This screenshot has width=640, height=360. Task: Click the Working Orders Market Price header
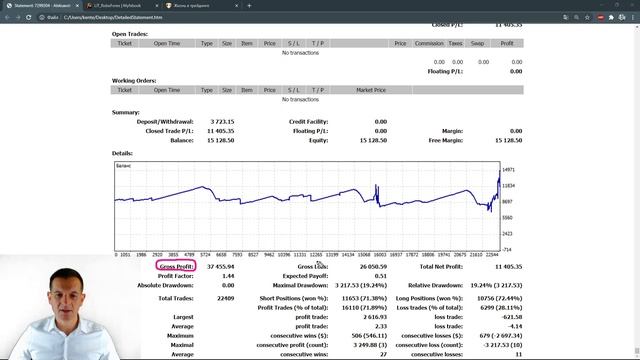click(371, 90)
